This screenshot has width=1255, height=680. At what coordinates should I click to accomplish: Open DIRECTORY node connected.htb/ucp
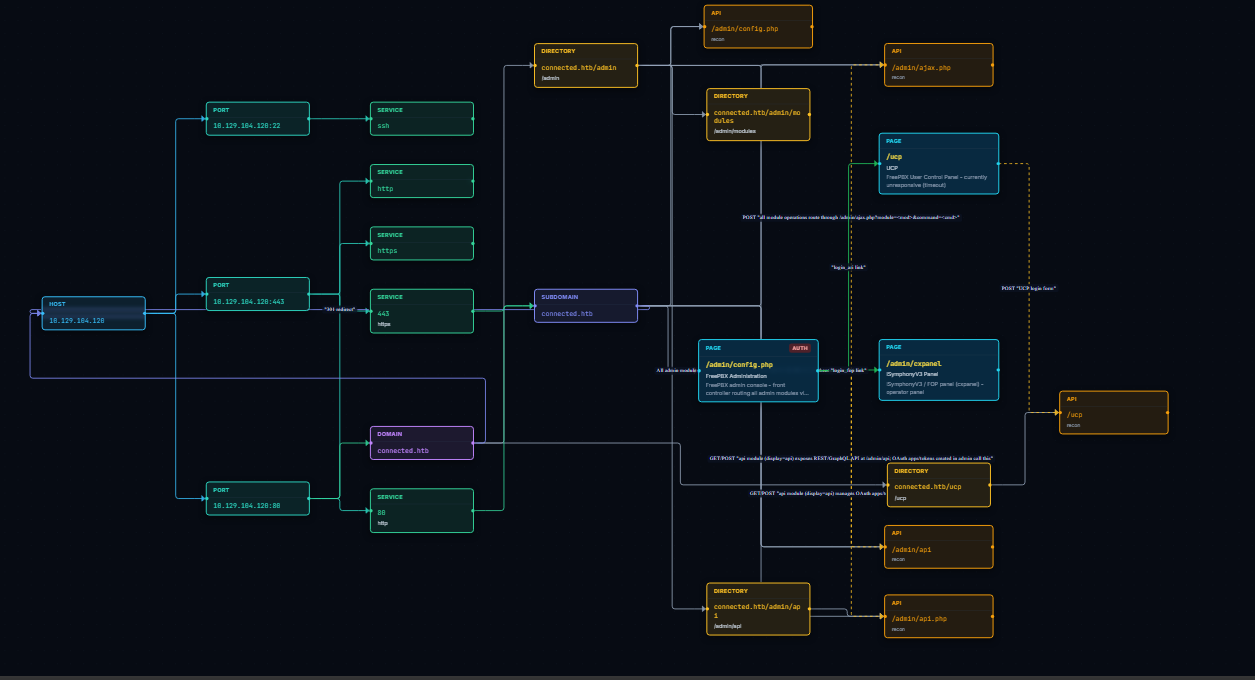[x=939, y=485]
